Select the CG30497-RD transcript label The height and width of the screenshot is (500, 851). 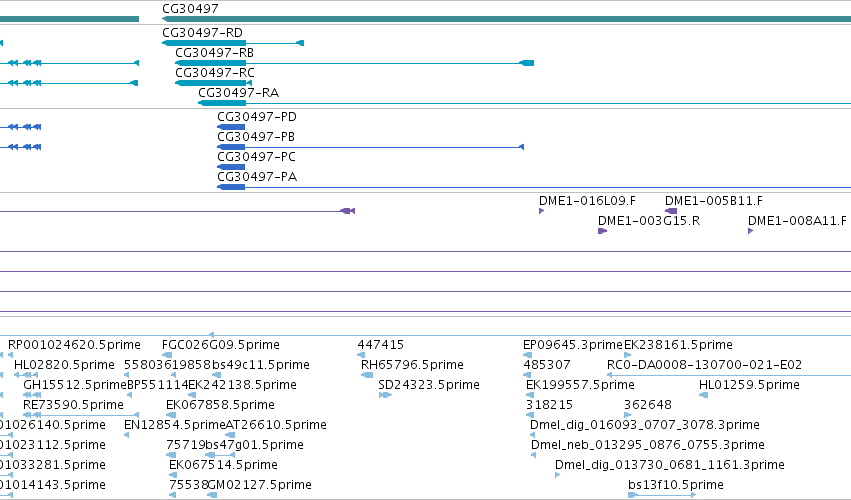click(x=202, y=33)
